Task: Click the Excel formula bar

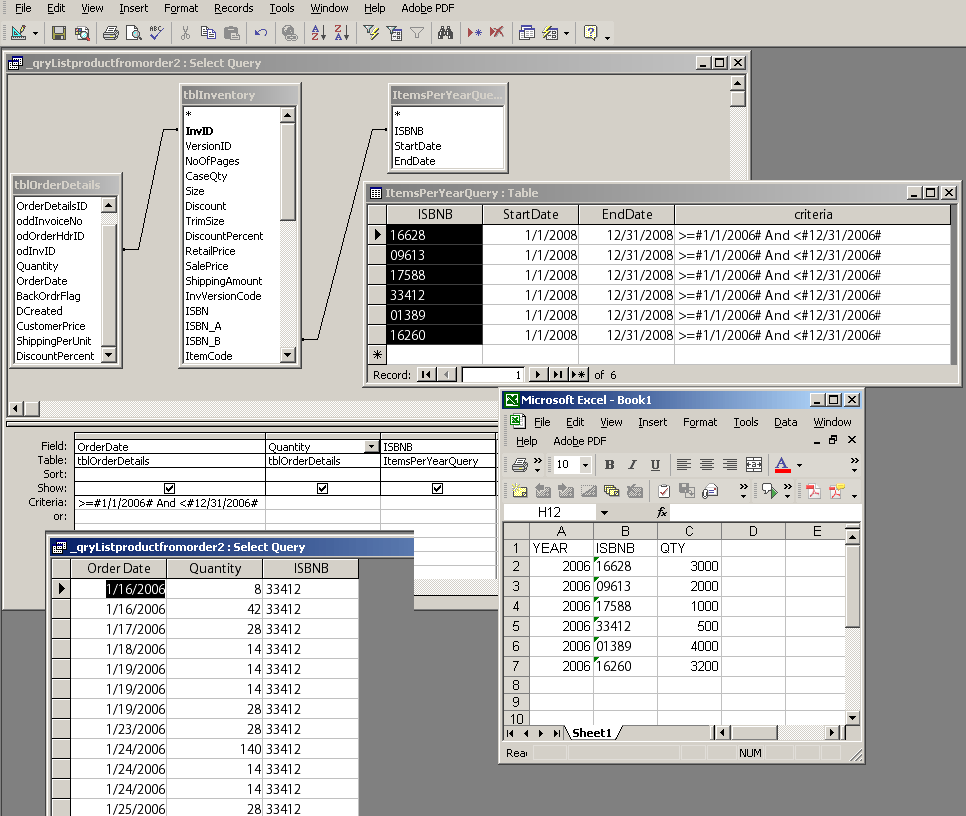Action: [765, 512]
